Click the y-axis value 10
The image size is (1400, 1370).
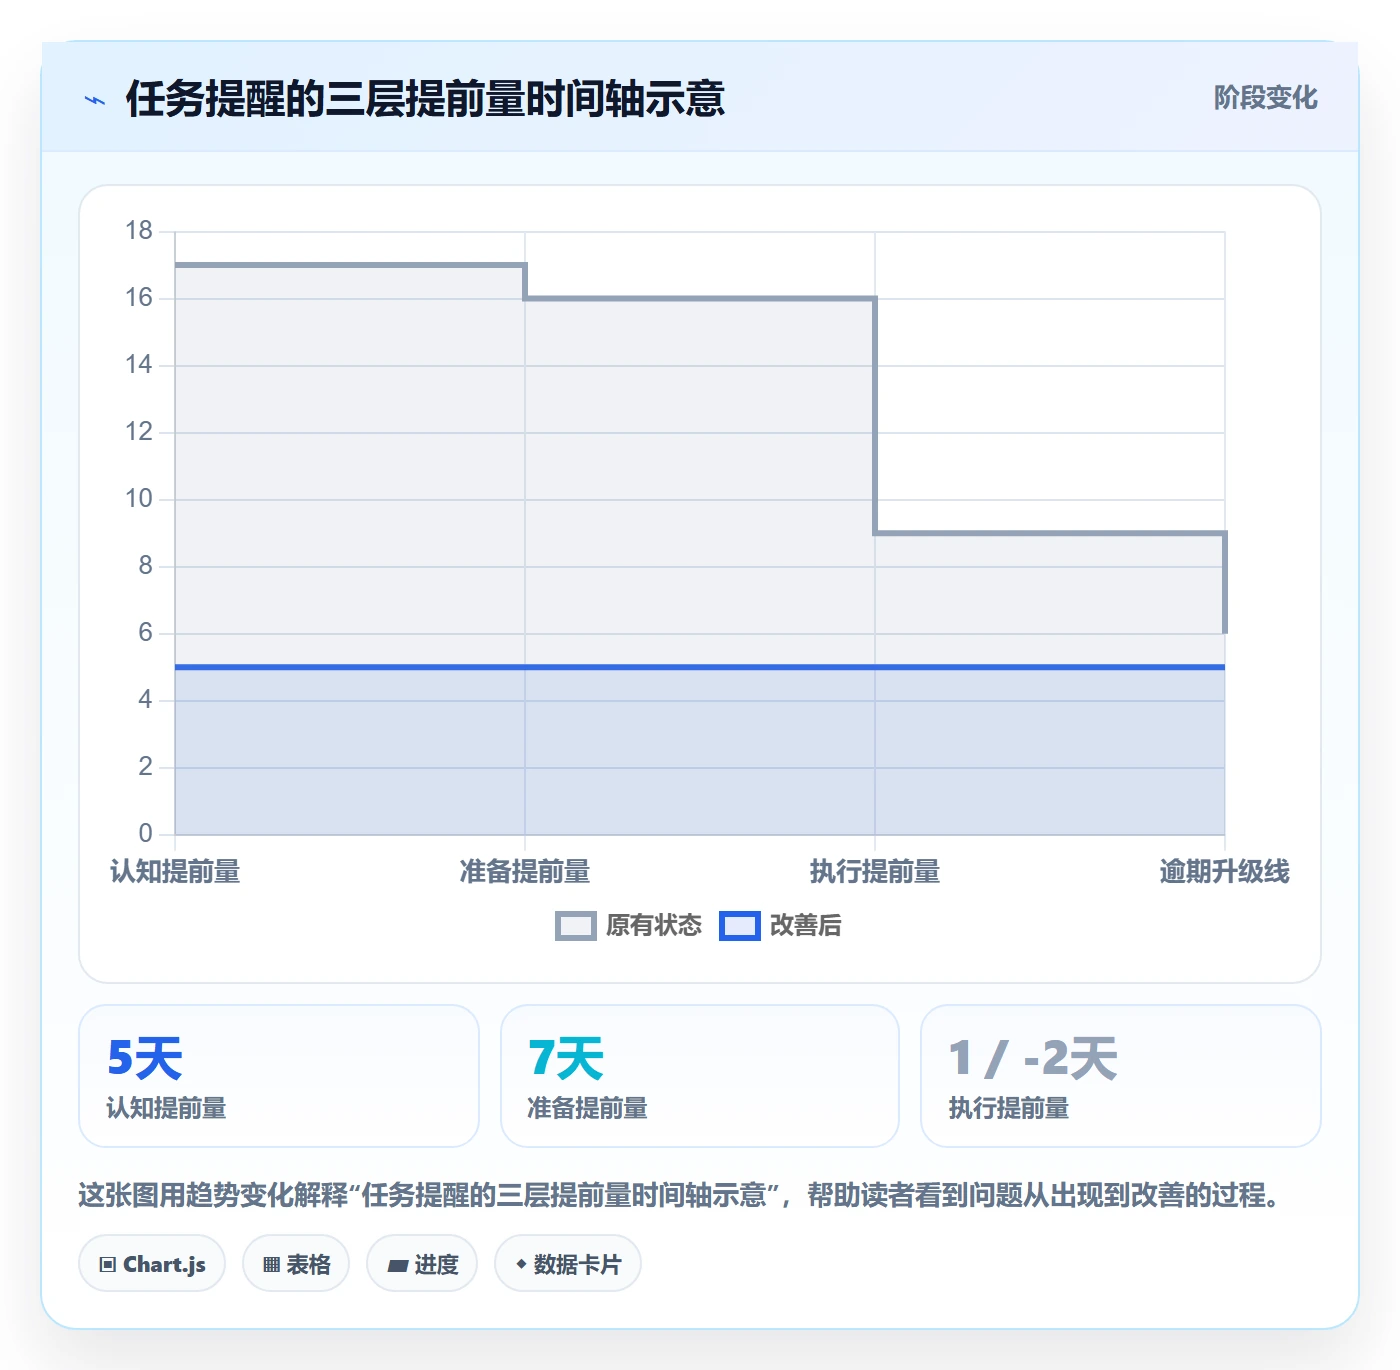(139, 499)
